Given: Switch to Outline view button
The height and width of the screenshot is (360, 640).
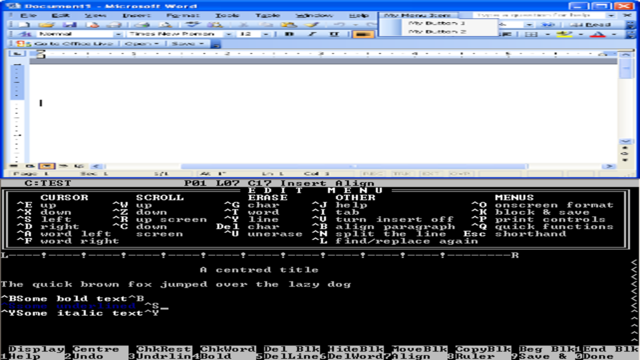Looking at the screenshot, I should tap(63, 166).
